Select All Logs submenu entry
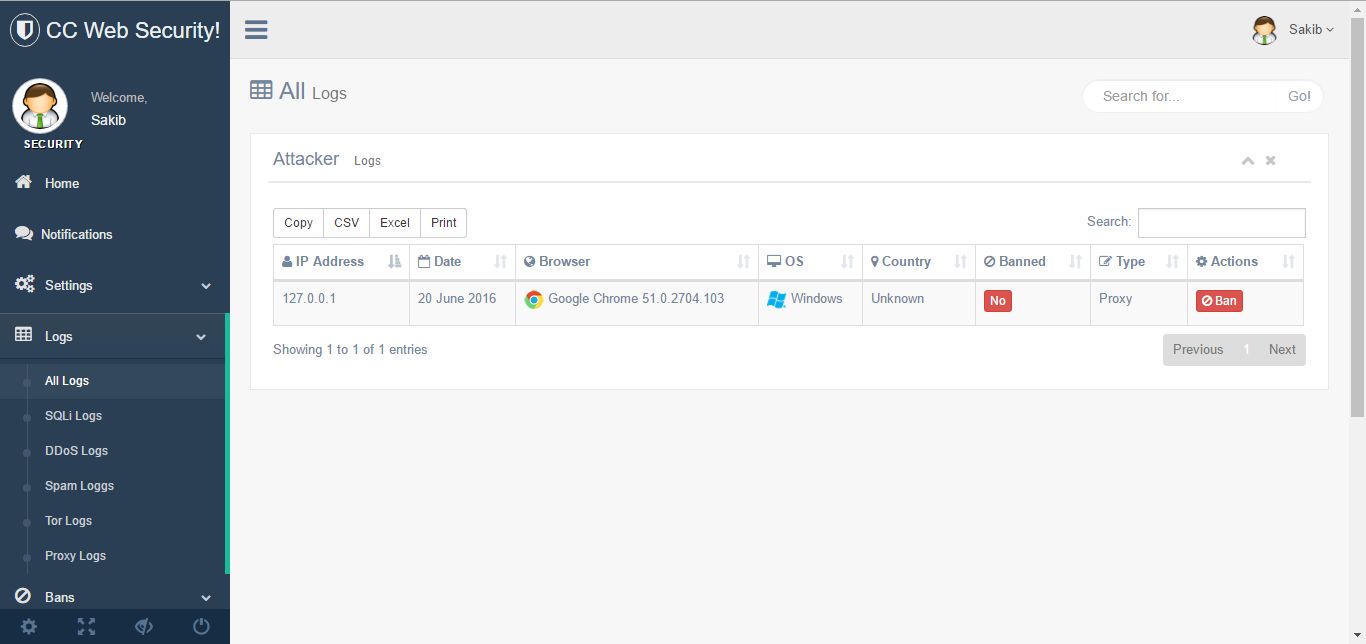This screenshot has width=1366, height=644. coord(67,381)
